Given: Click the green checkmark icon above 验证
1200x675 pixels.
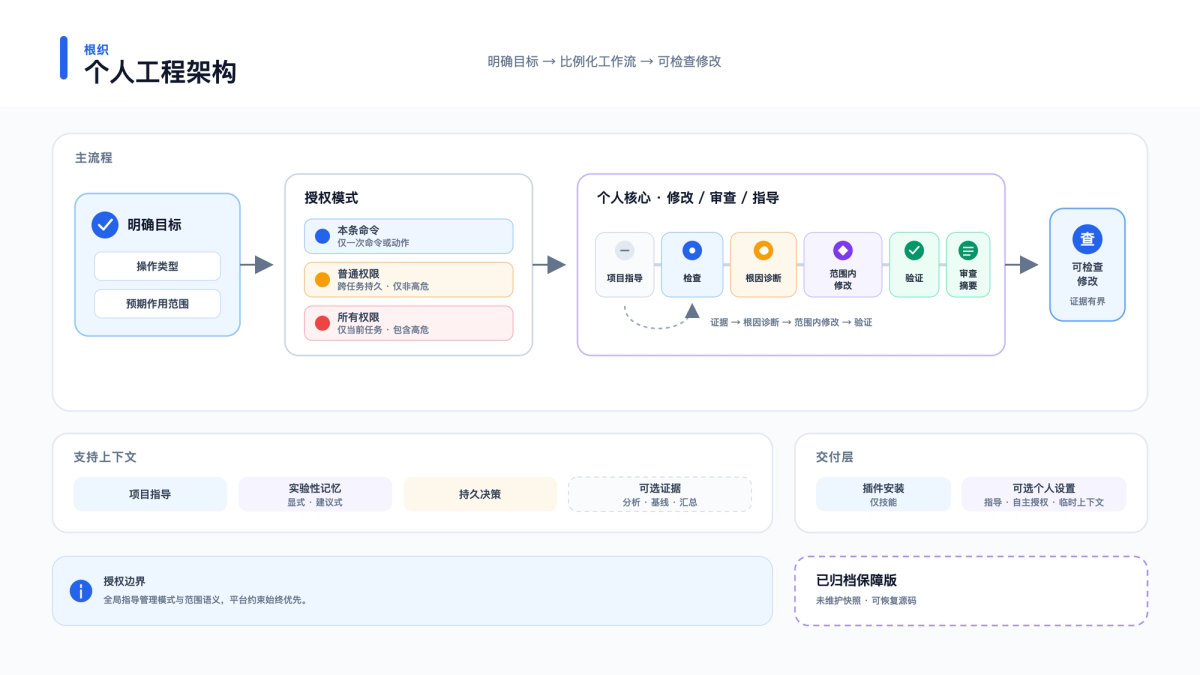Looking at the screenshot, I should pos(914,251).
